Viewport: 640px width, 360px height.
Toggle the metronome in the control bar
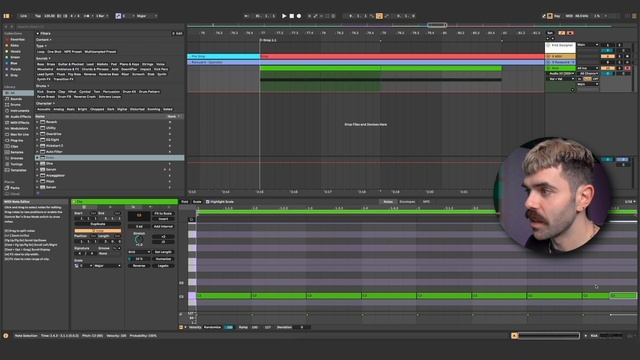(x=87, y=16)
